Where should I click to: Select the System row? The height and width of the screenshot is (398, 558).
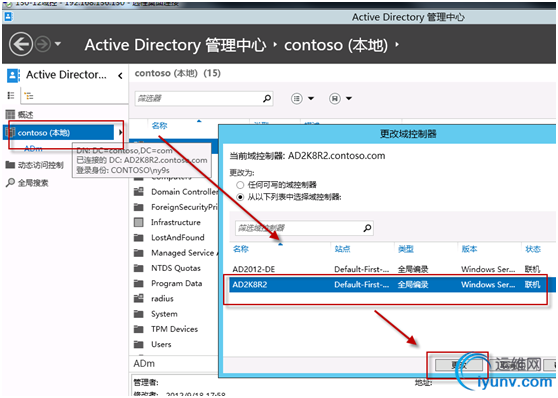(x=176, y=314)
